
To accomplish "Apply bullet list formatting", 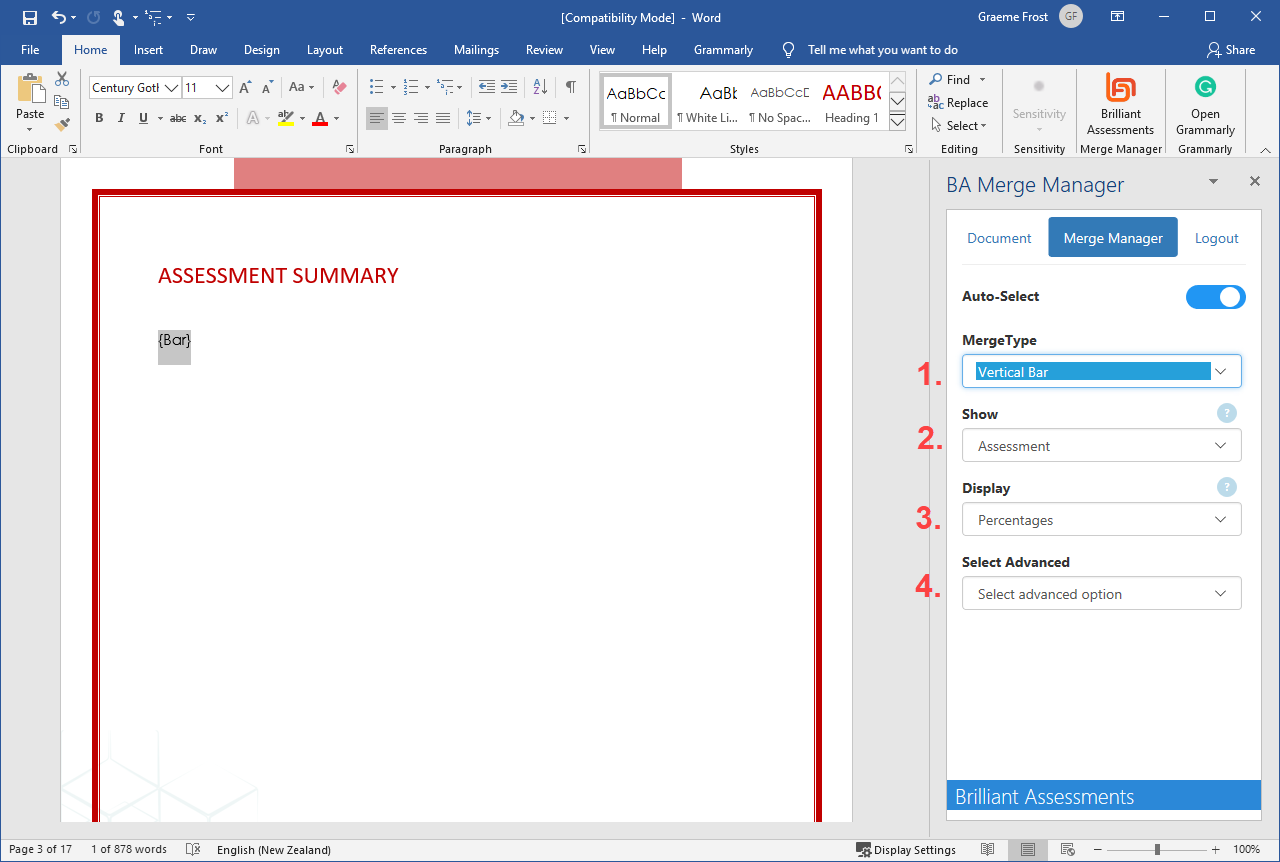I will click(x=376, y=87).
